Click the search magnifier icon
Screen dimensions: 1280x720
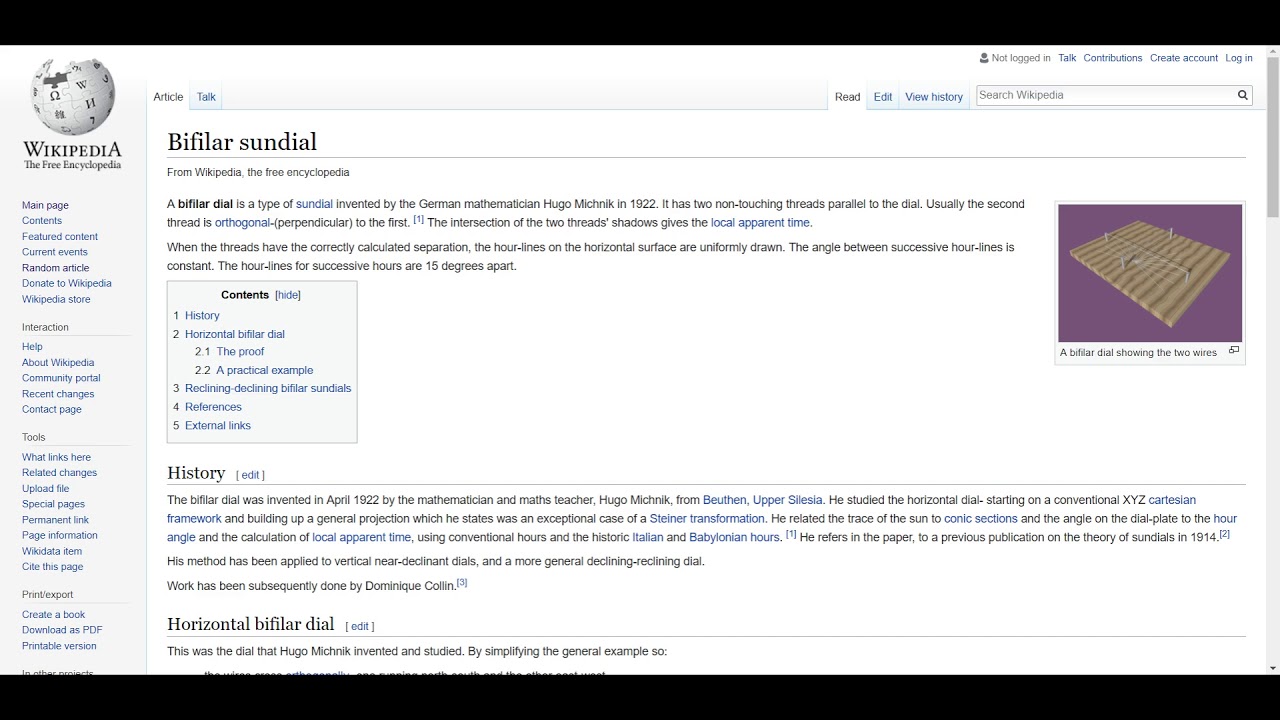click(x=1243, y=95)
